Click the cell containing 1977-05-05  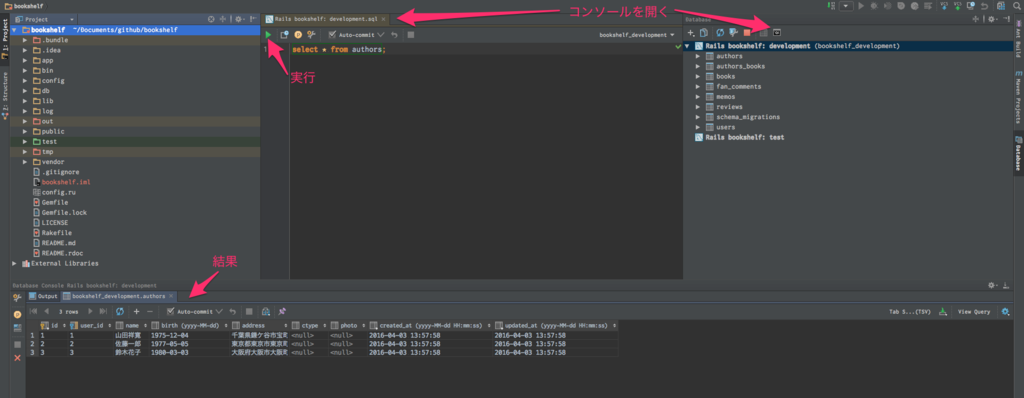coord(188,343)
